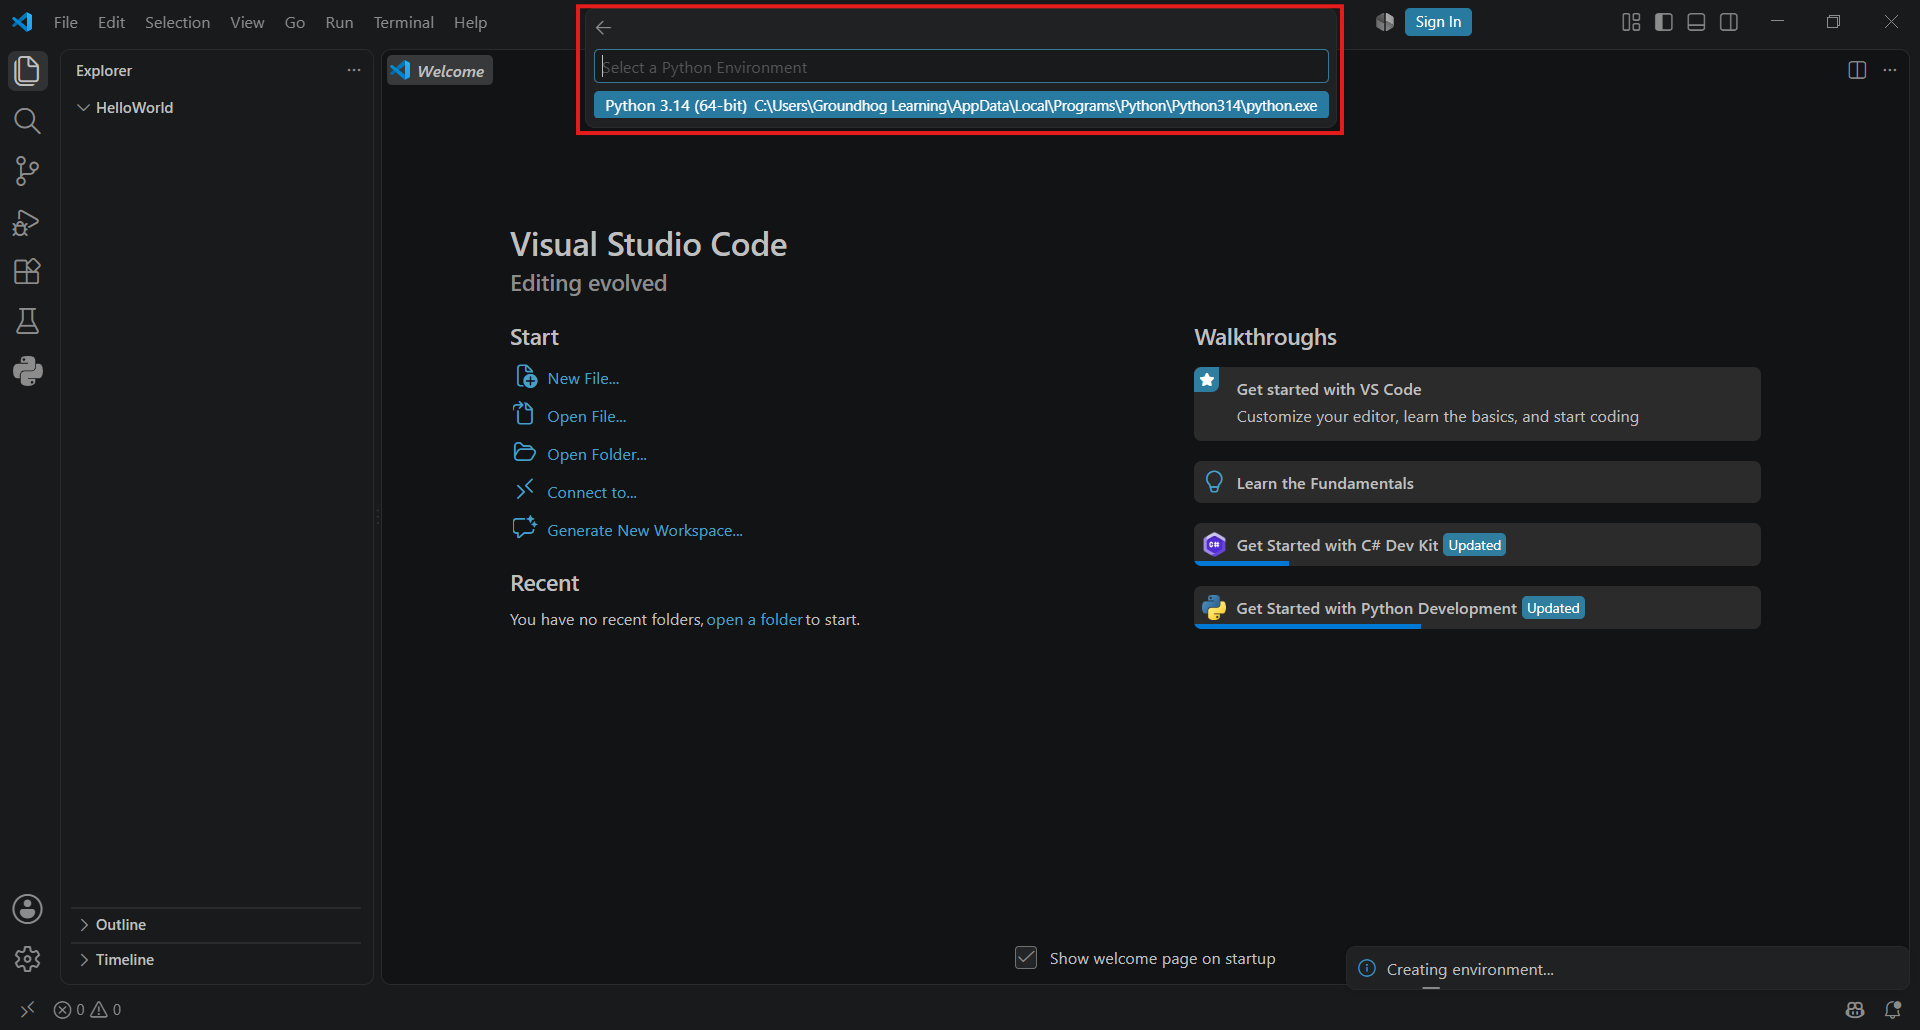
Task: Open the Terminal menu
Action: (x=404, y=22)
